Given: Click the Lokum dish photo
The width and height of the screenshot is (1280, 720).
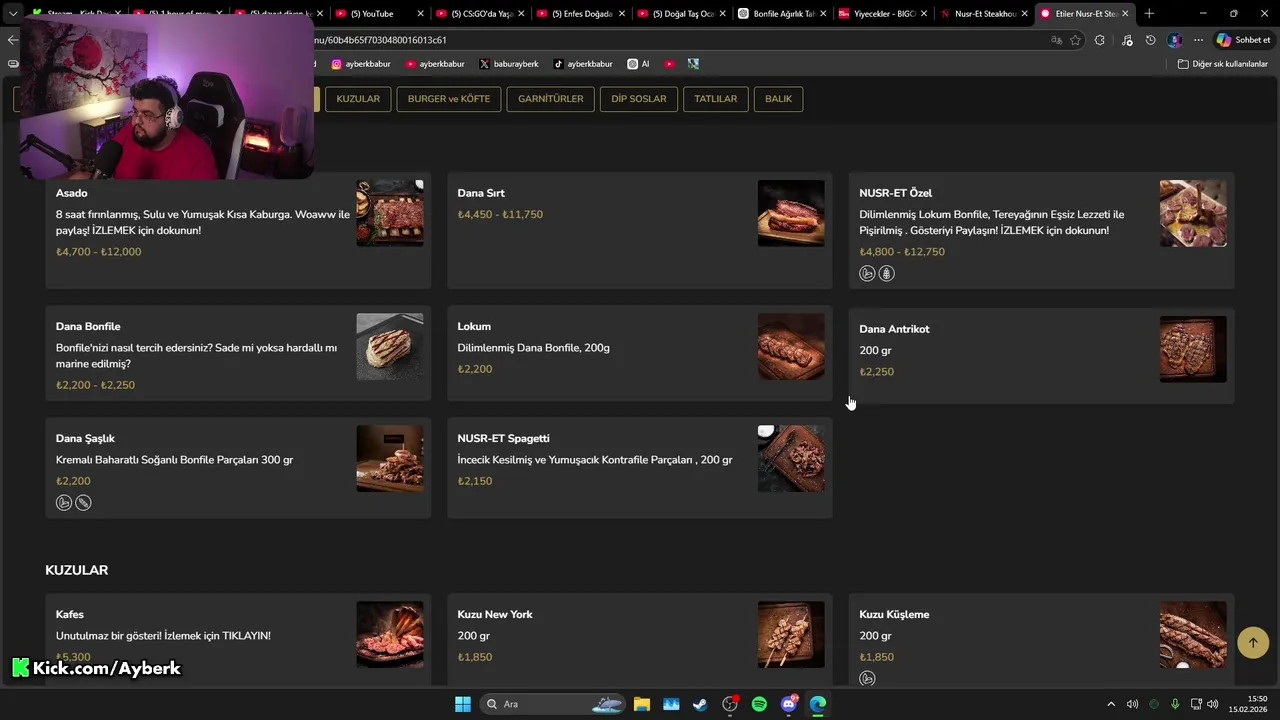Looking at the screenshot, I should pyautogui.click(x=791, y=346).
